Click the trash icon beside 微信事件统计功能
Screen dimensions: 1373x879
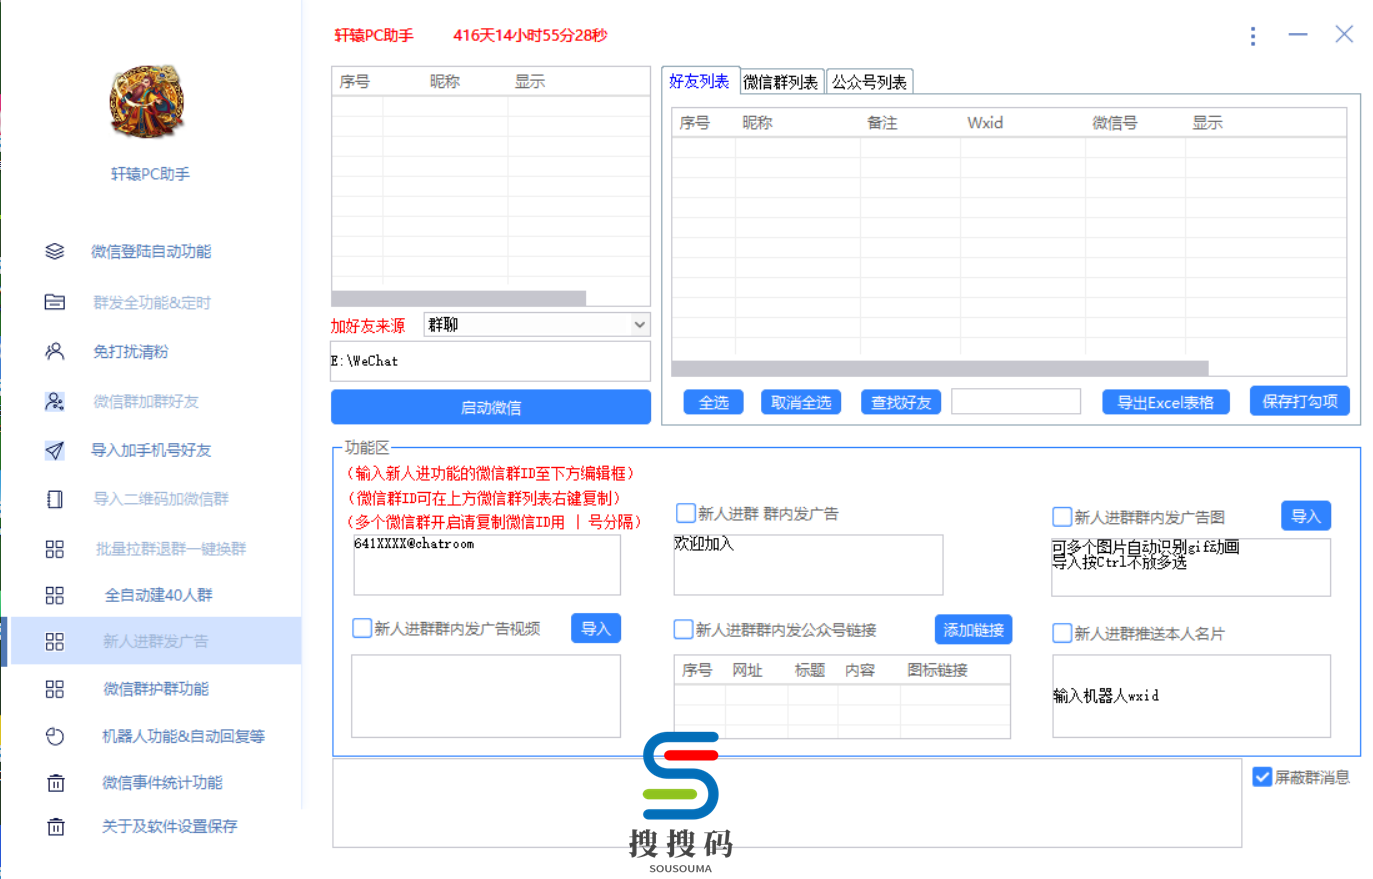click(x=56, y=782)
